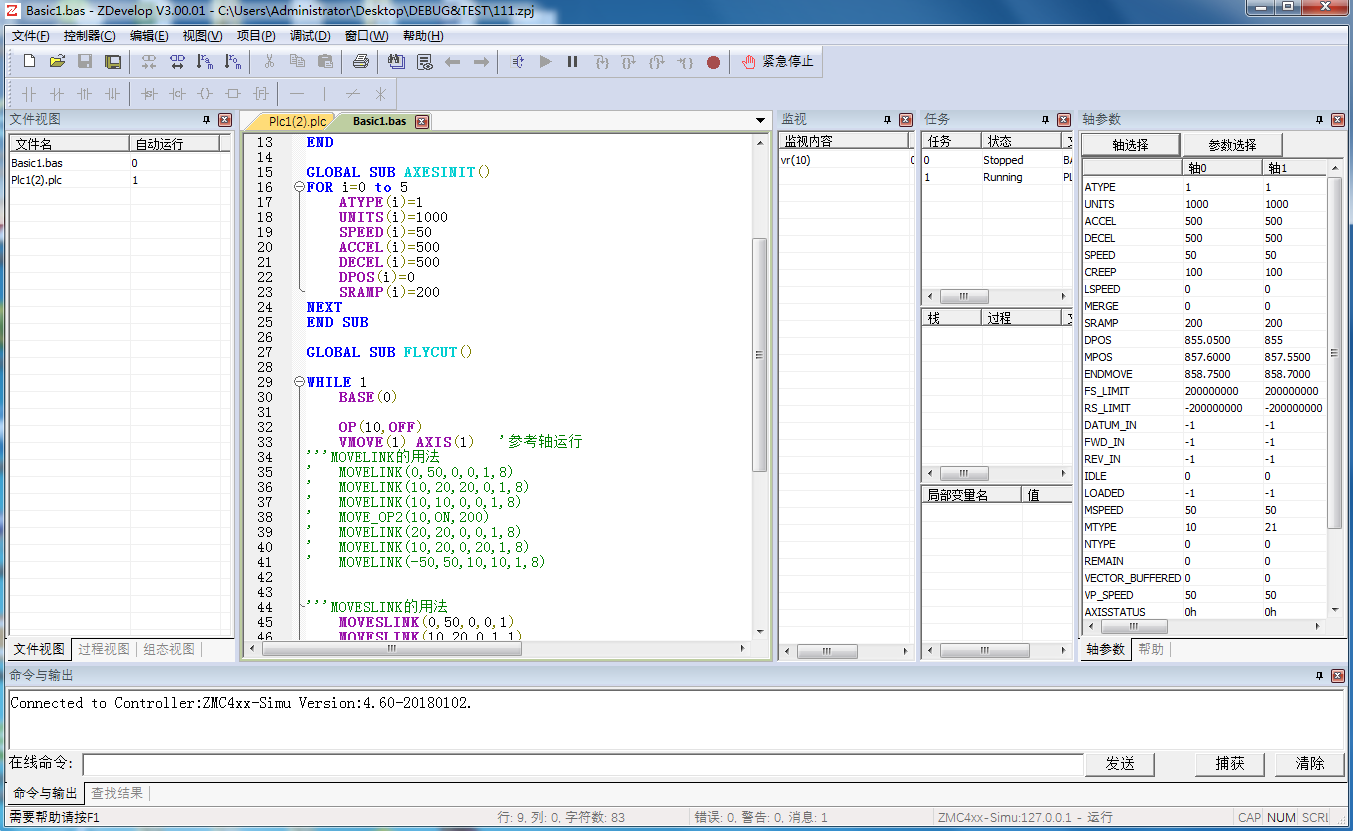The image size is (1353, 831).
Task: Open the 控制器(C) menu
Action: click(90, 36)
